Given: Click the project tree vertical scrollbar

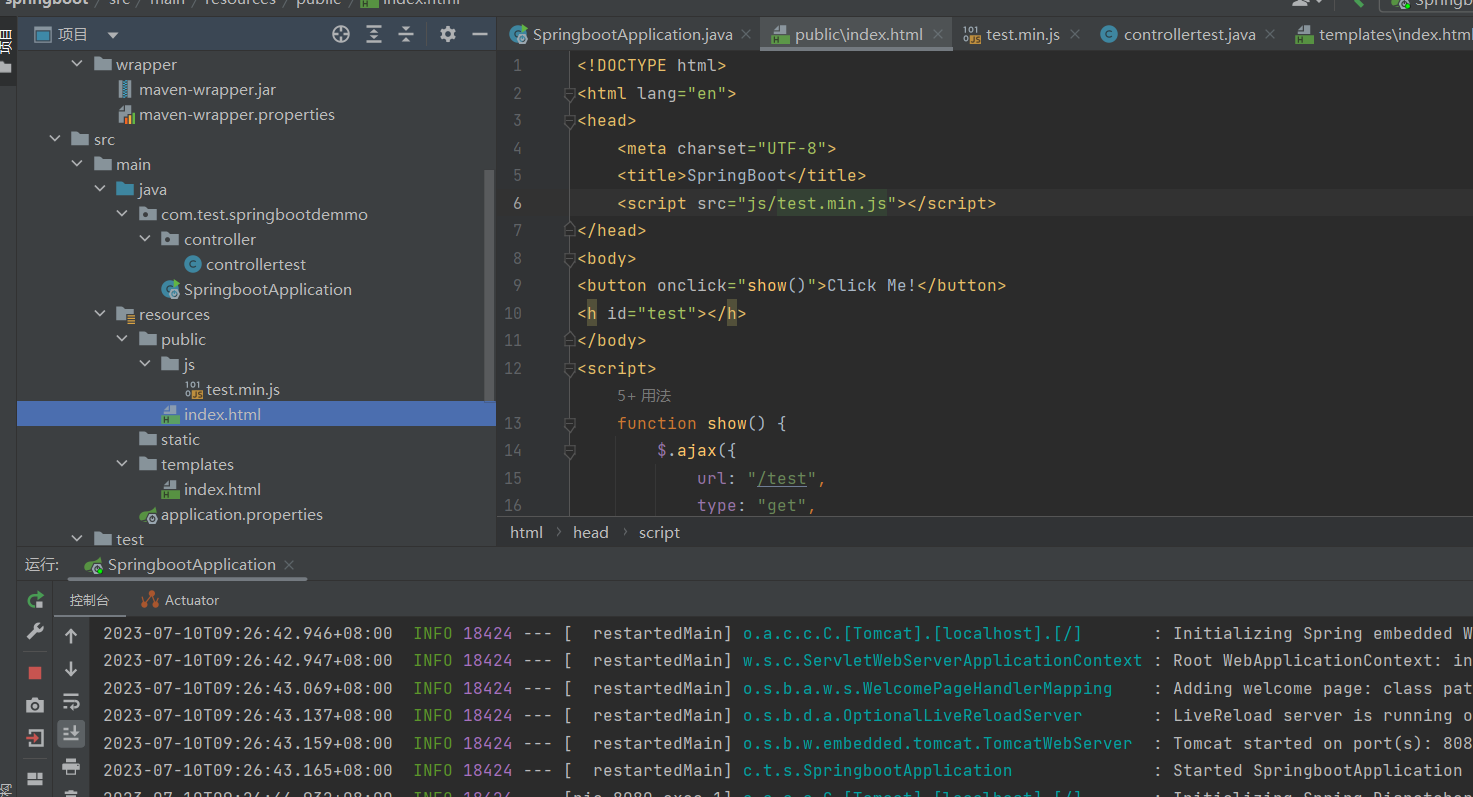Looking at the screenshot, I should point(489,285).
